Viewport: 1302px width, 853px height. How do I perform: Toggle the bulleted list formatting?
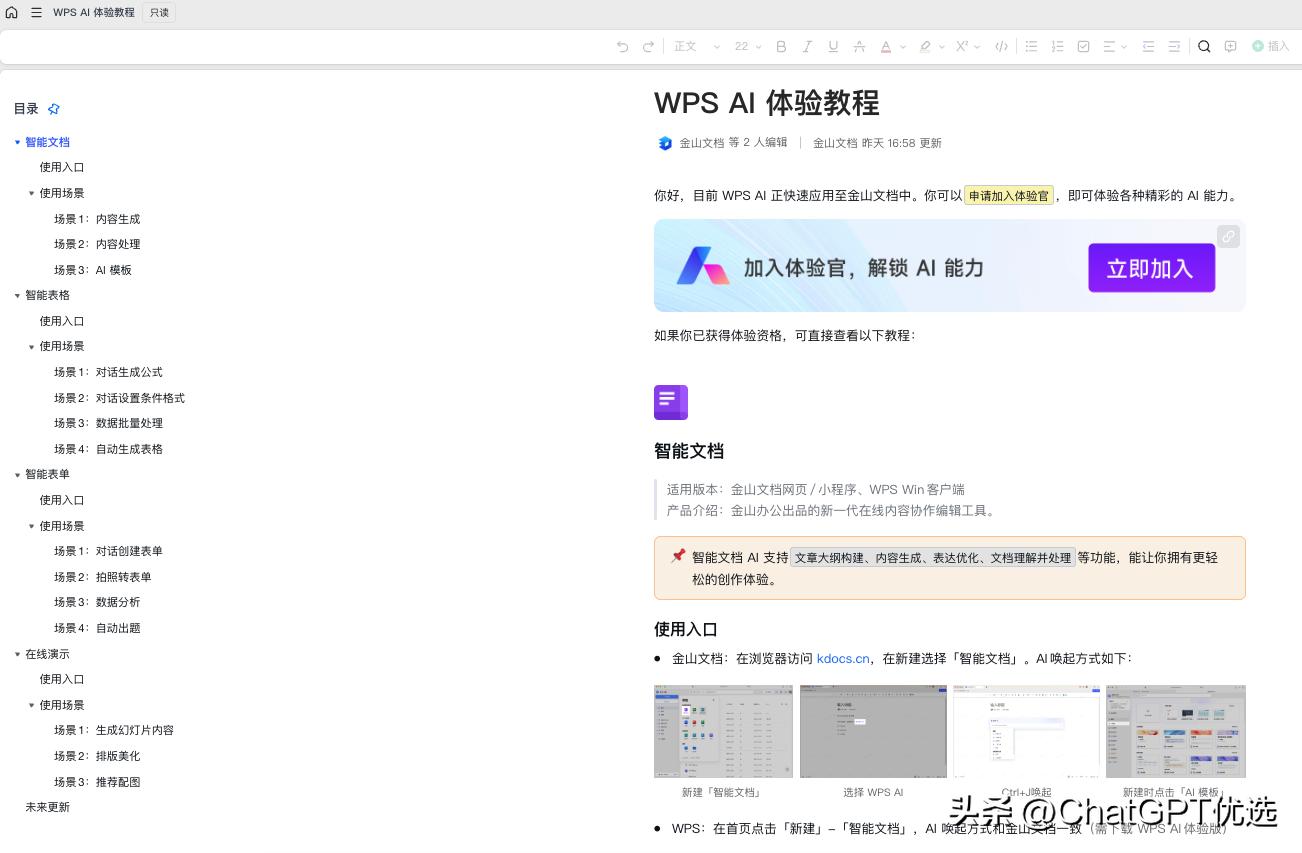click(1031, 46)
